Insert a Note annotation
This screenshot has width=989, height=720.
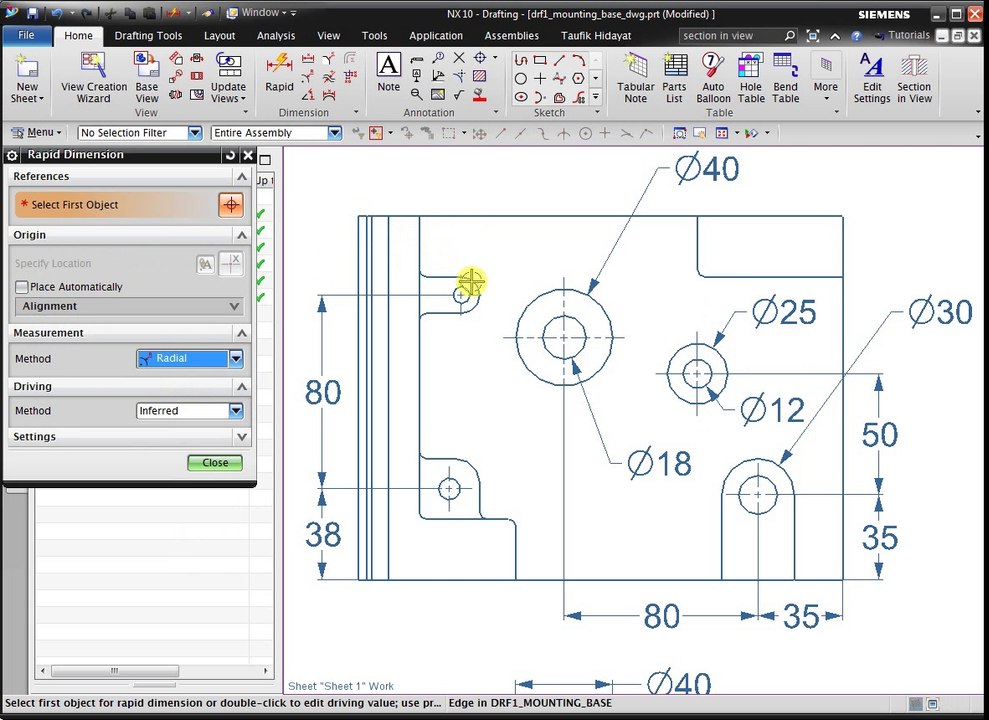389,73
